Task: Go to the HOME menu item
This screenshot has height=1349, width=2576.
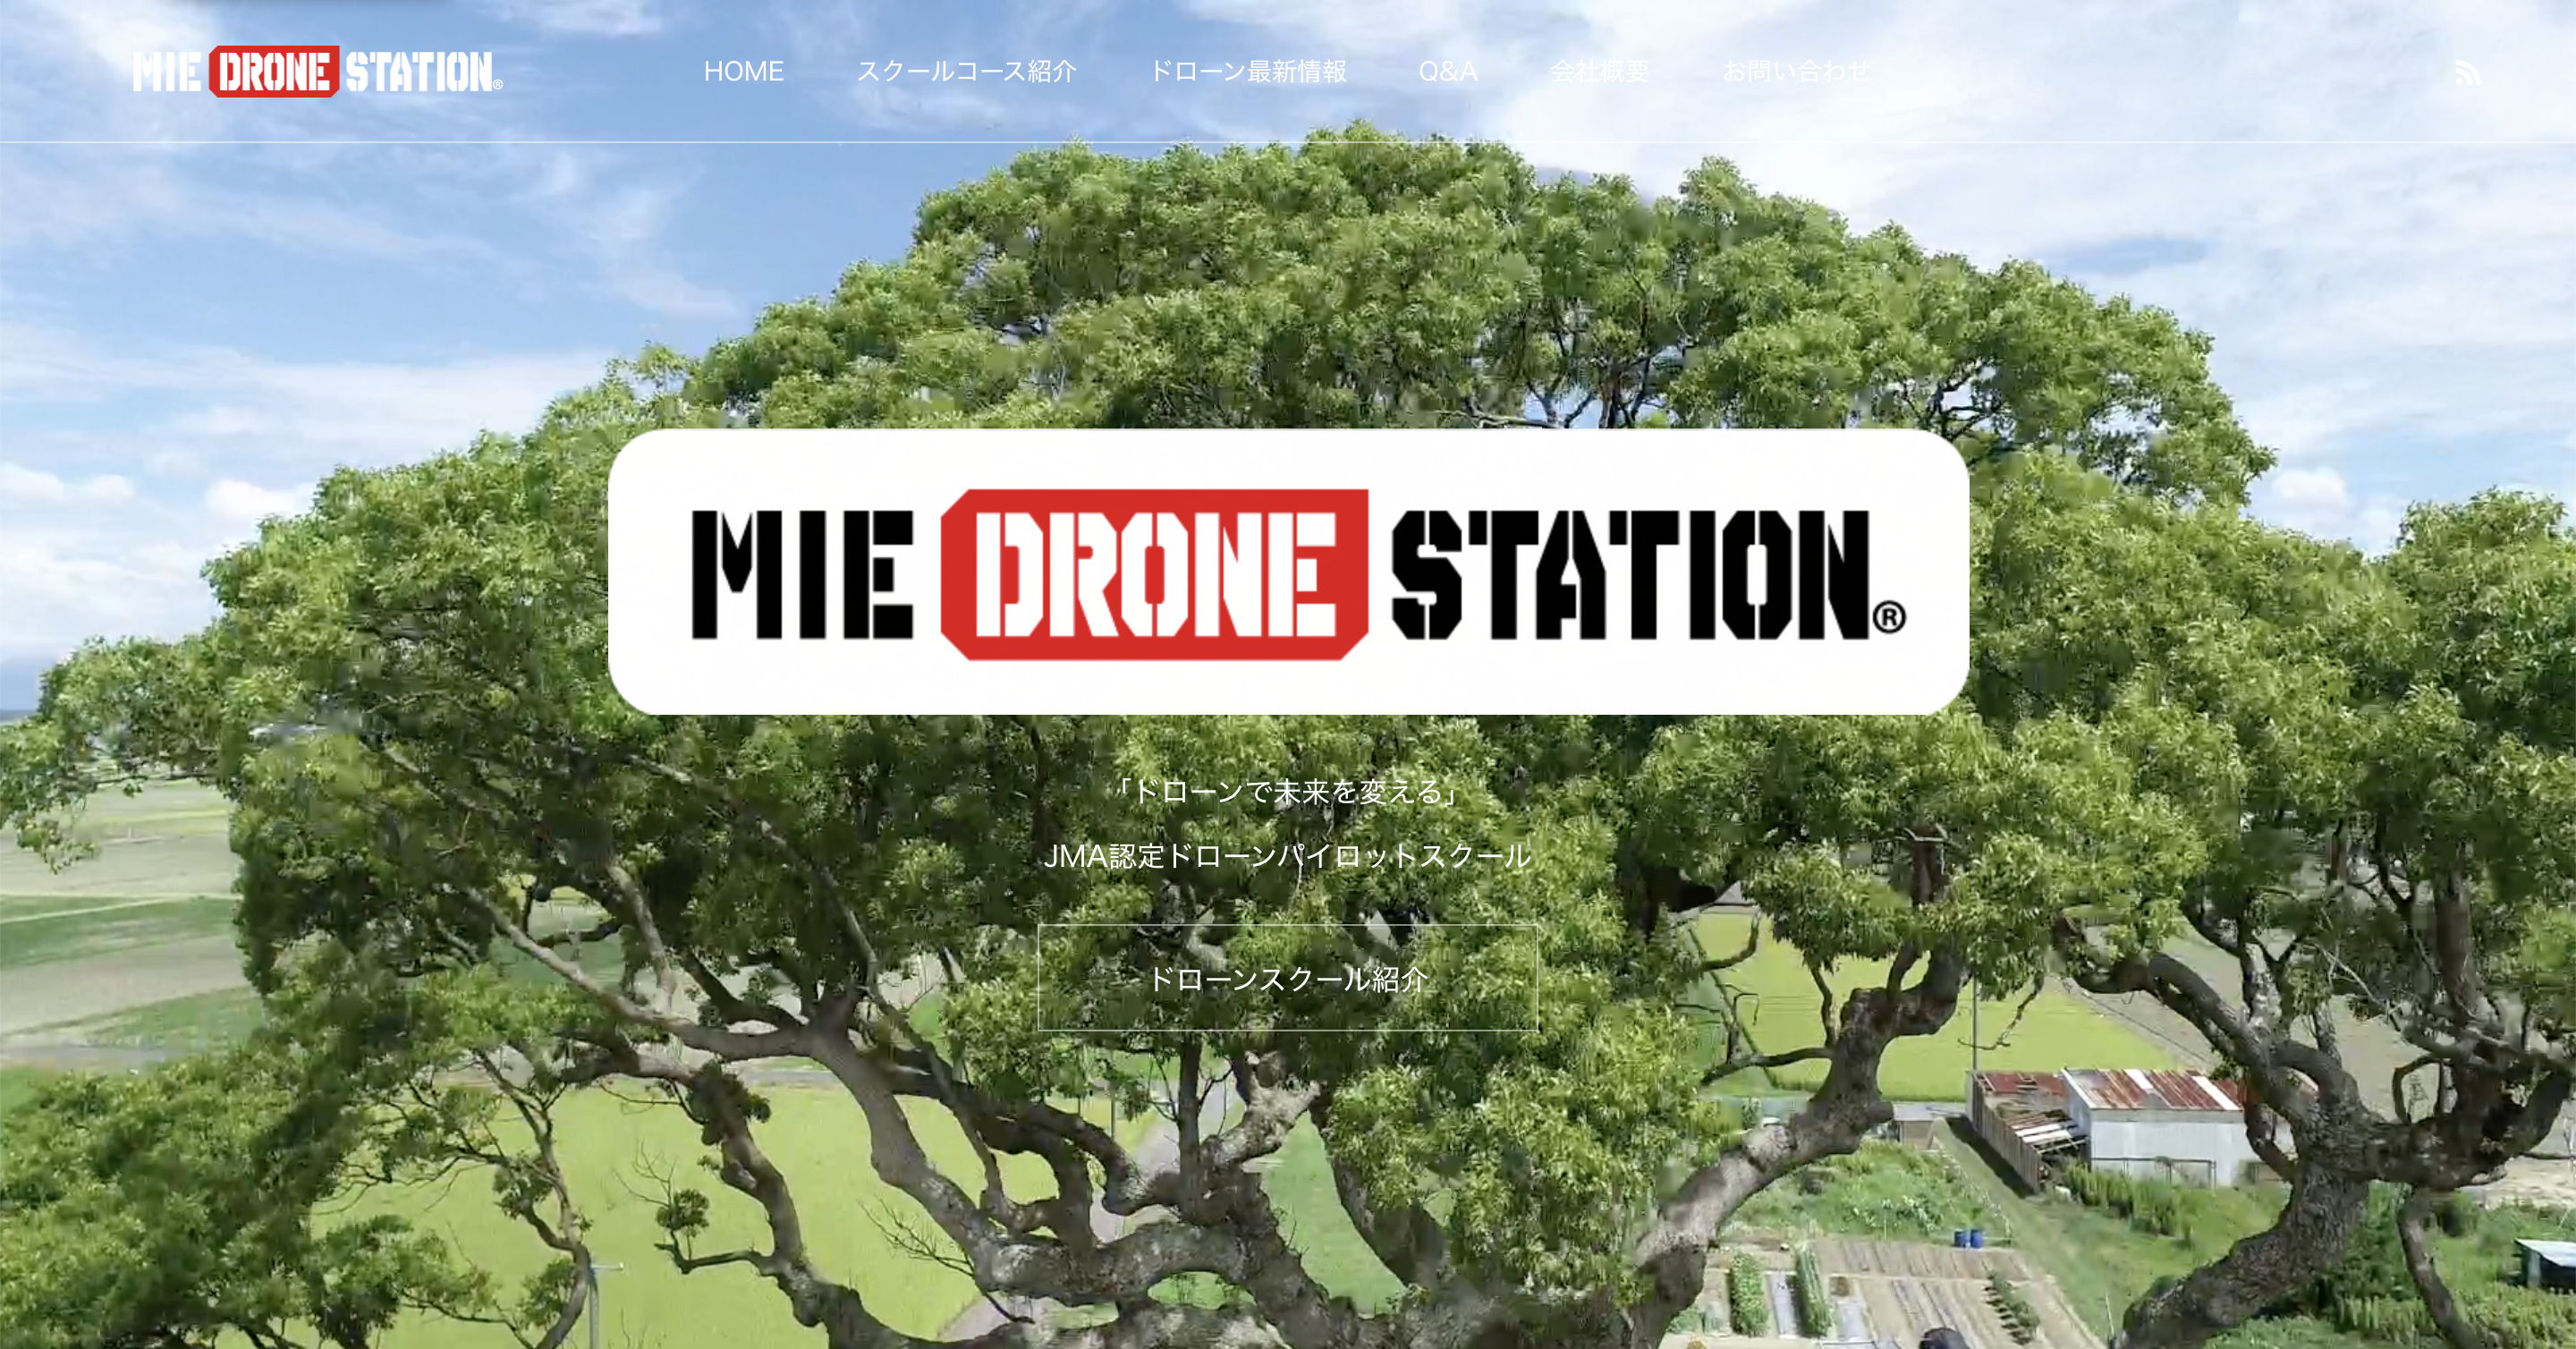Action: coord(743,71)
